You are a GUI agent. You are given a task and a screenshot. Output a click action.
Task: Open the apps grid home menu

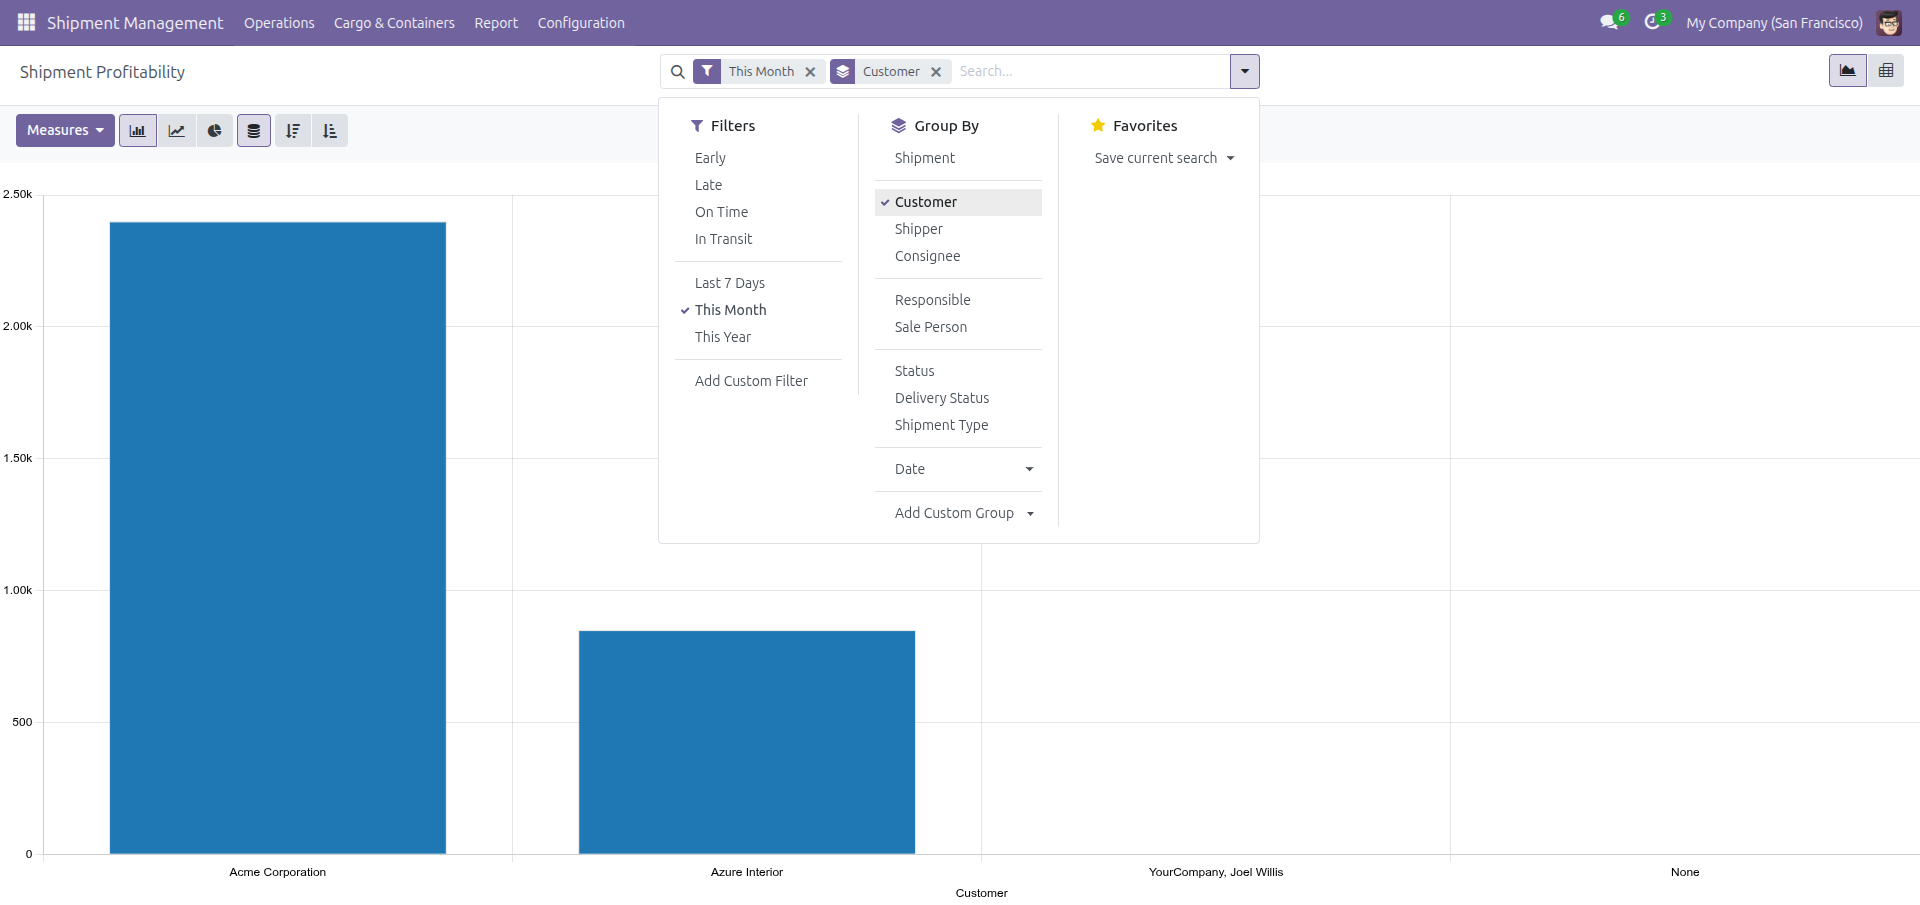[x=27, y=22]
